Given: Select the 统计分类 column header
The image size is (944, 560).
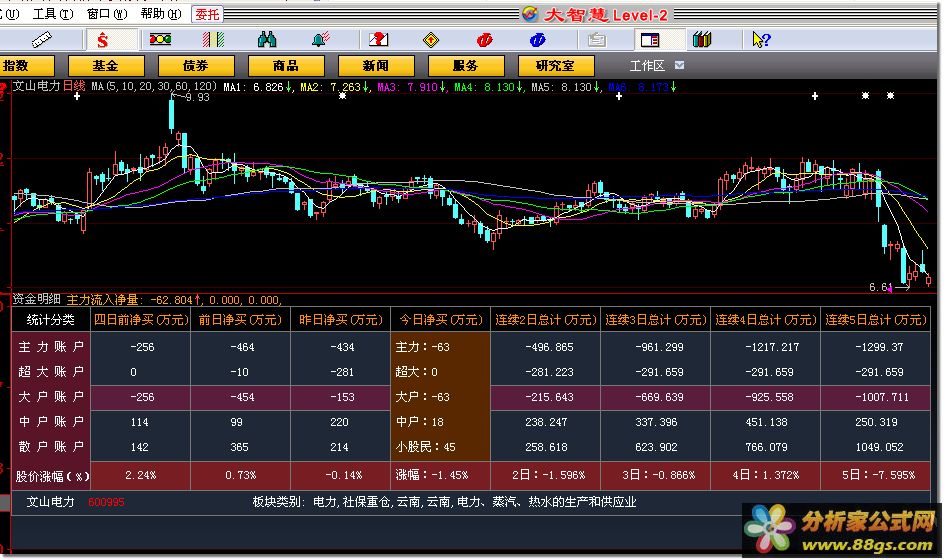Looking at the screenshot, I should point(51,320).
